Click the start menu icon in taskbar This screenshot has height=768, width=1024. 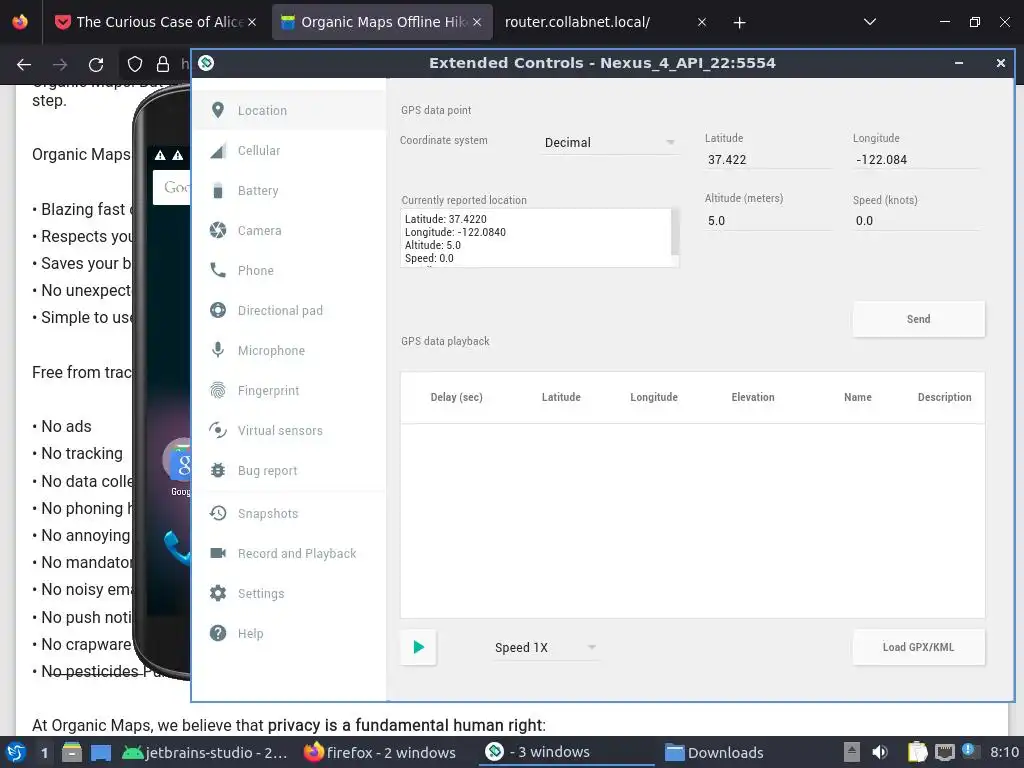[16, 752]
